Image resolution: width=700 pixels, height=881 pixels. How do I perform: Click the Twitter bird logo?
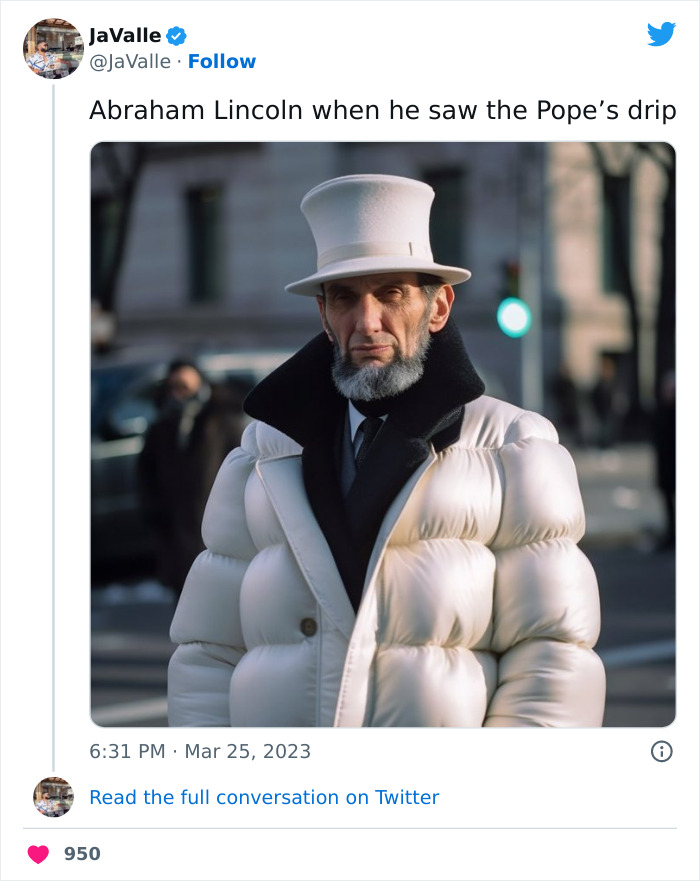[661, 34]
